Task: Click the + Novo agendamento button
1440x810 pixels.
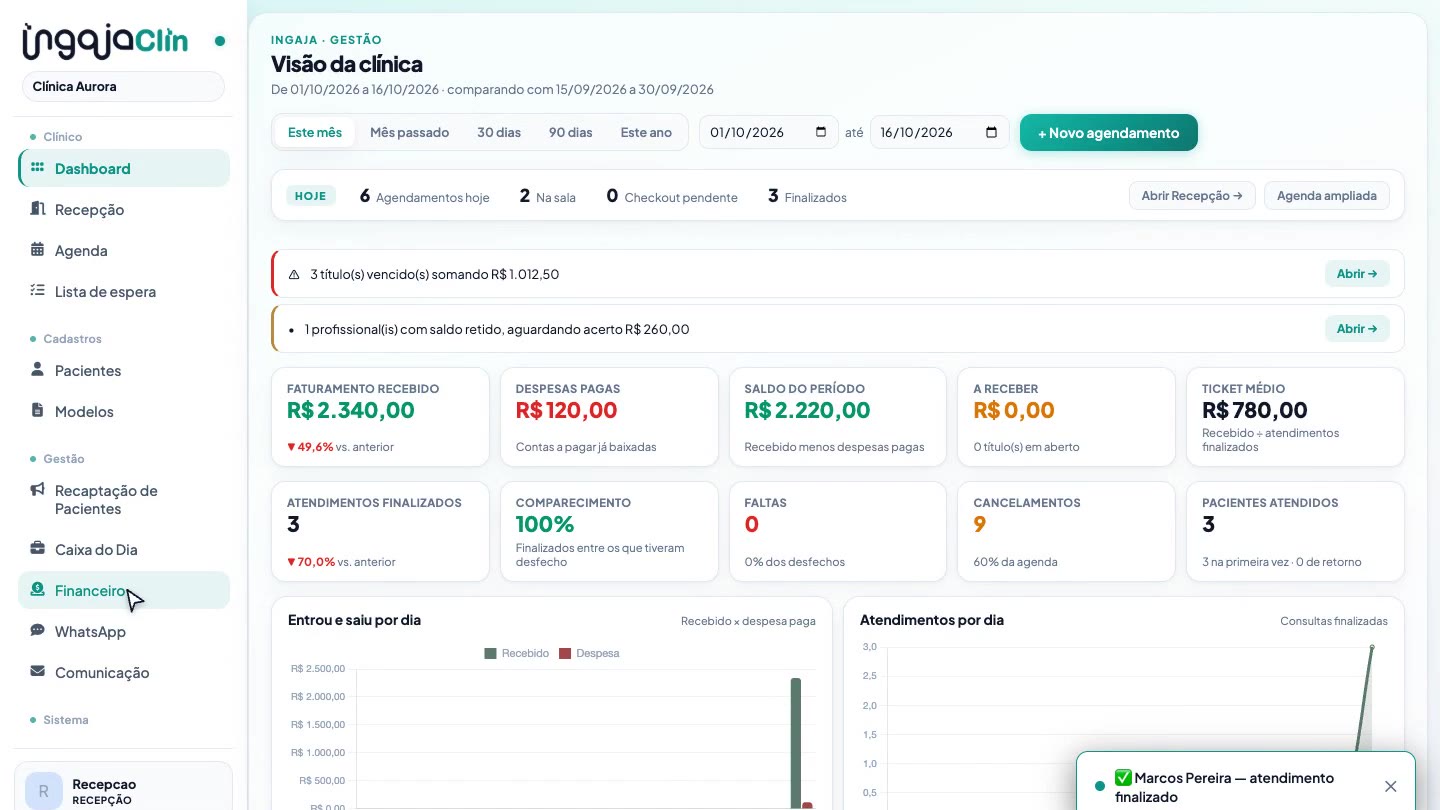Action: (x=1109, y=133)
